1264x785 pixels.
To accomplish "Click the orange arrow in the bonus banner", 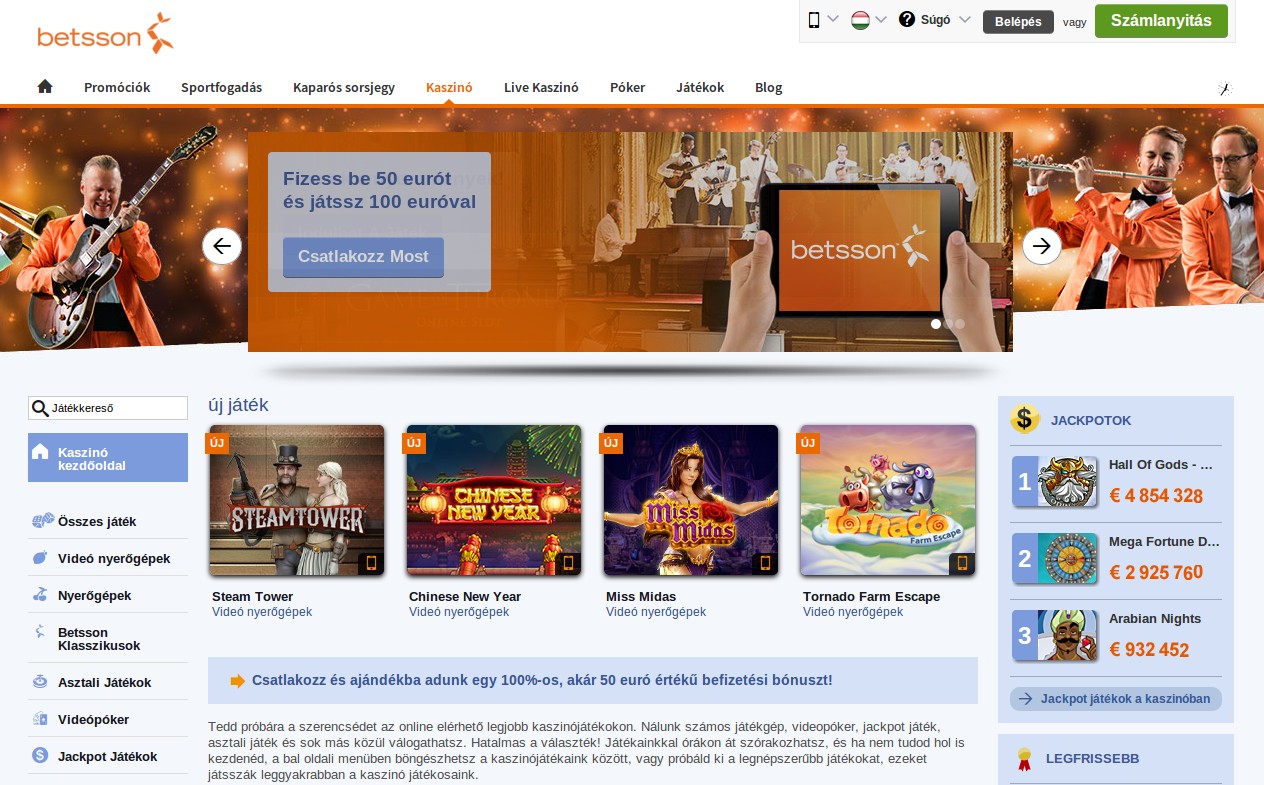I will [238, 681].
